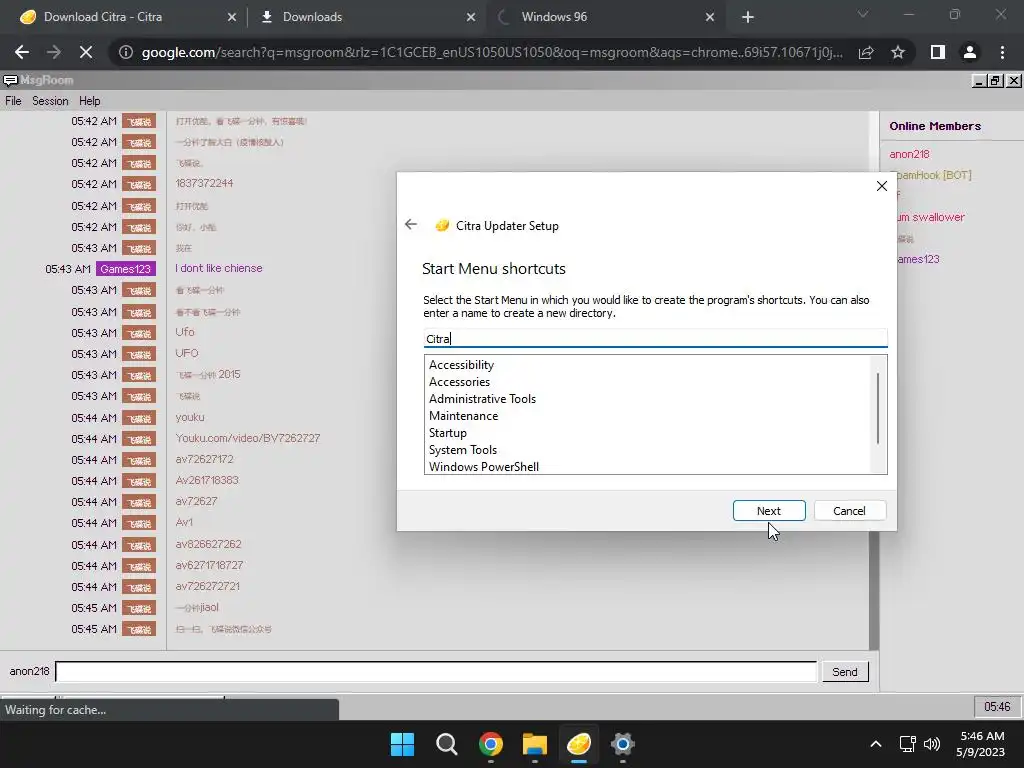Click the Start Menu name field
Screen dimensions: 1024x768
[655, 338]
